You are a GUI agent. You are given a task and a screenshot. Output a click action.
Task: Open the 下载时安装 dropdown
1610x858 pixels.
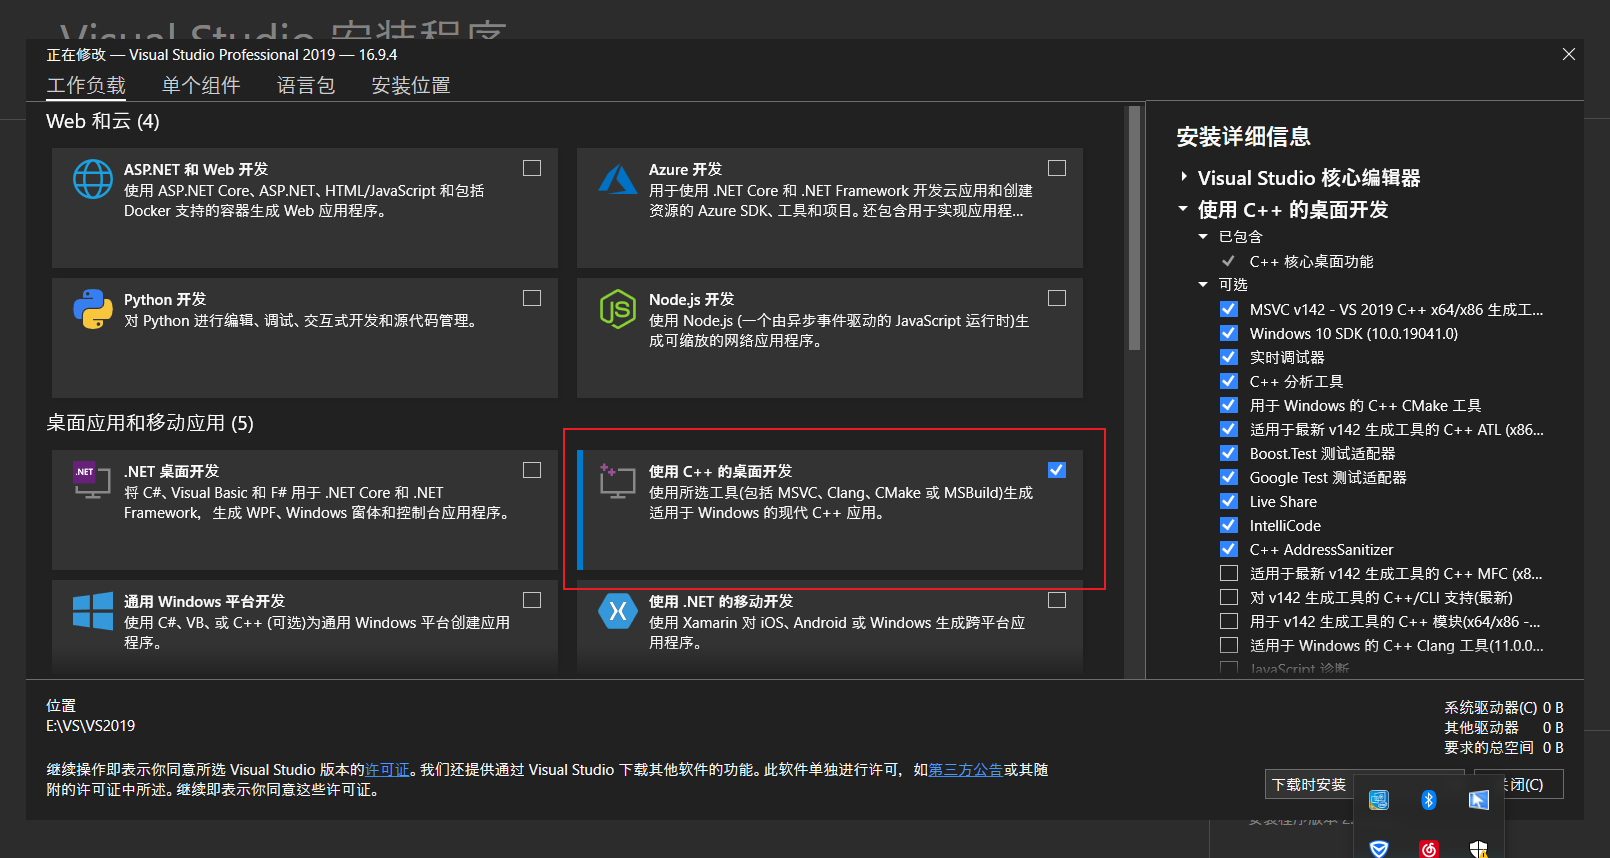tap(1310, 784)
